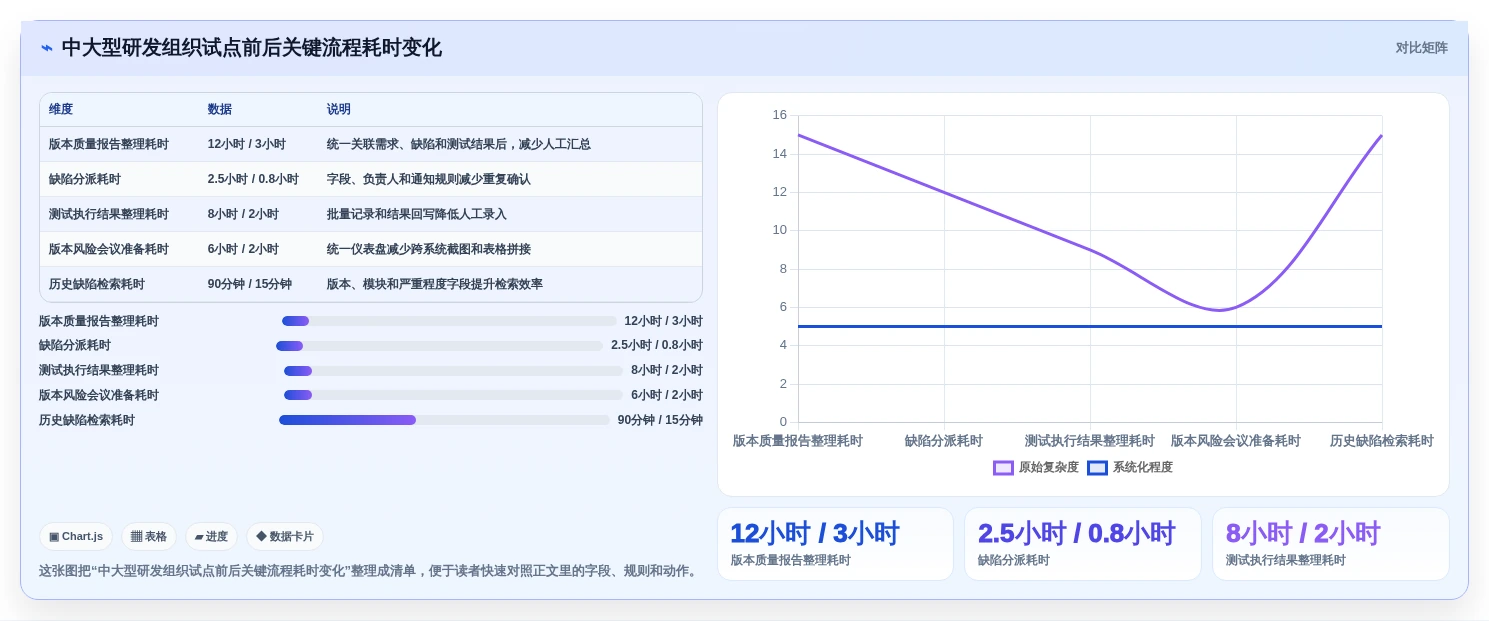Click table value 12小时 / 3小时

click(247, 144)
